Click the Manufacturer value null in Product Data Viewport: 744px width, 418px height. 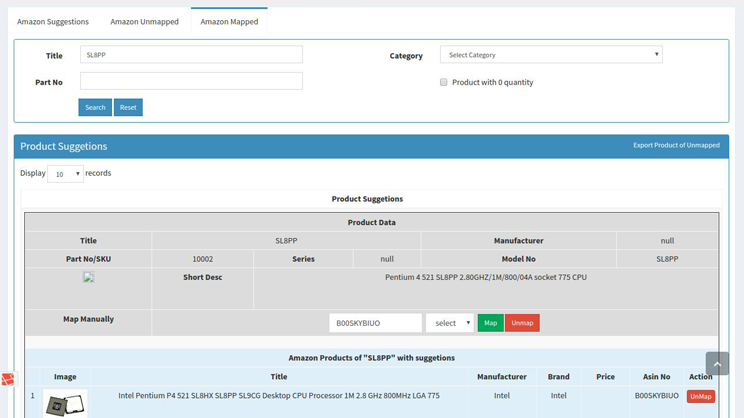coord(667,241)
